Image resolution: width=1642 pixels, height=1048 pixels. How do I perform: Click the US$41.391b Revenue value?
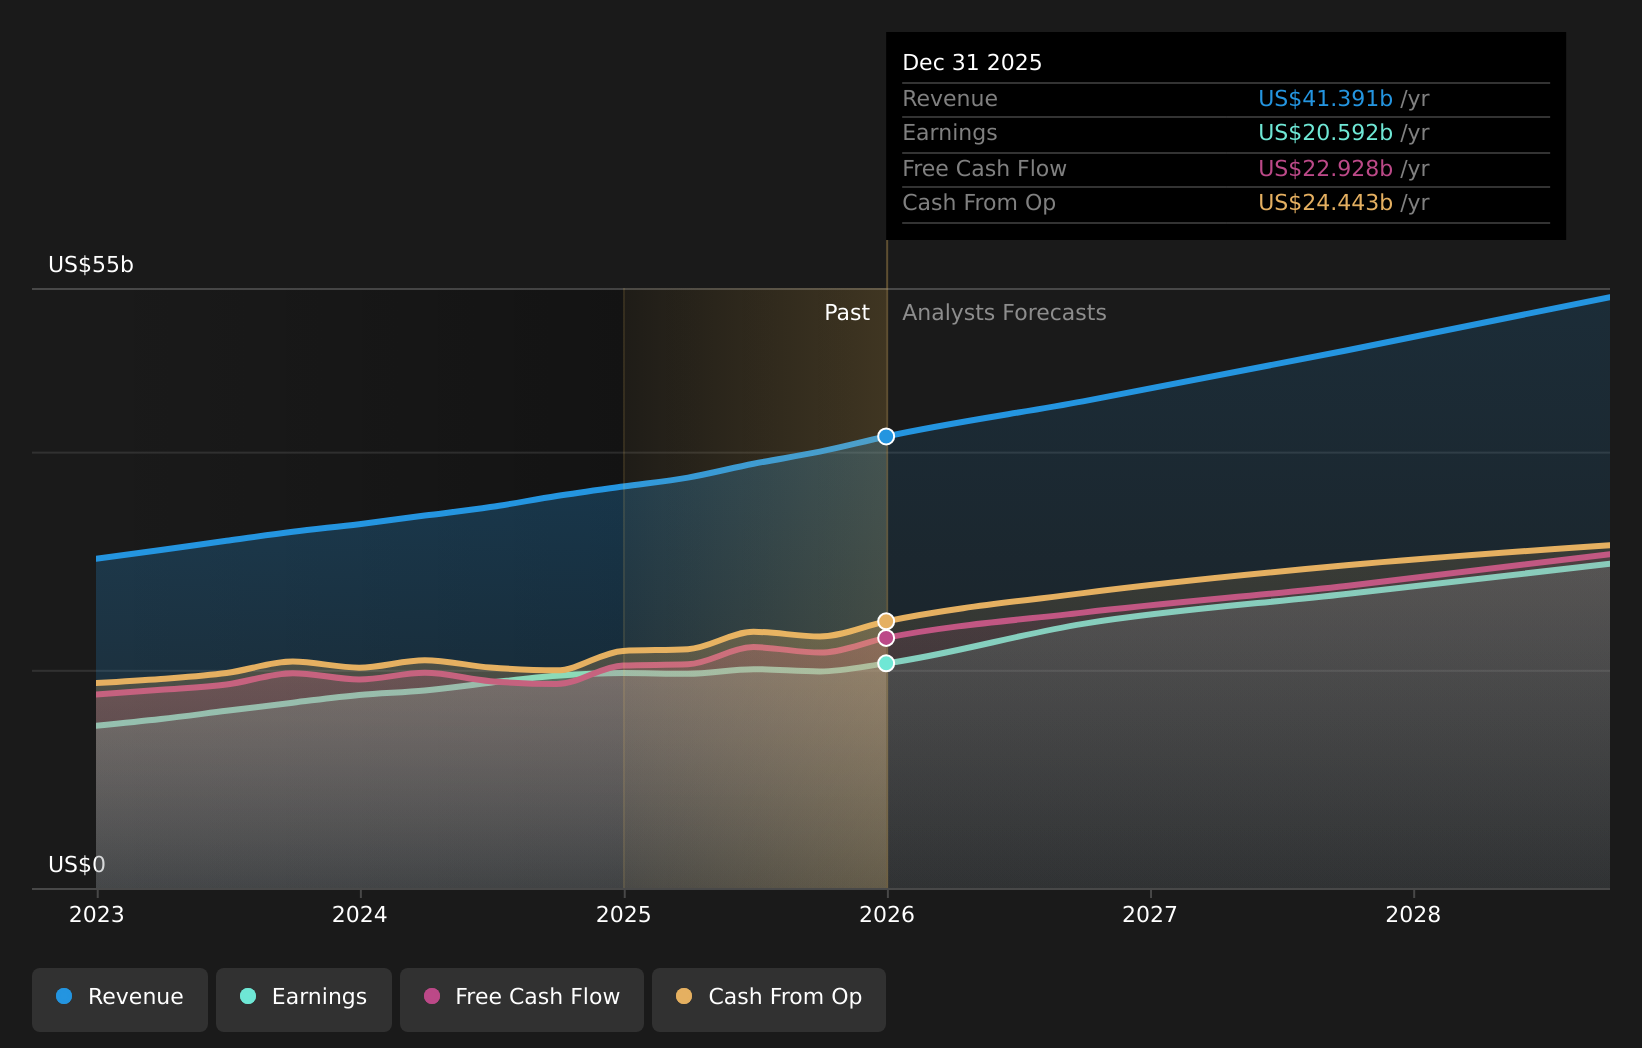tap(1325, 98)
